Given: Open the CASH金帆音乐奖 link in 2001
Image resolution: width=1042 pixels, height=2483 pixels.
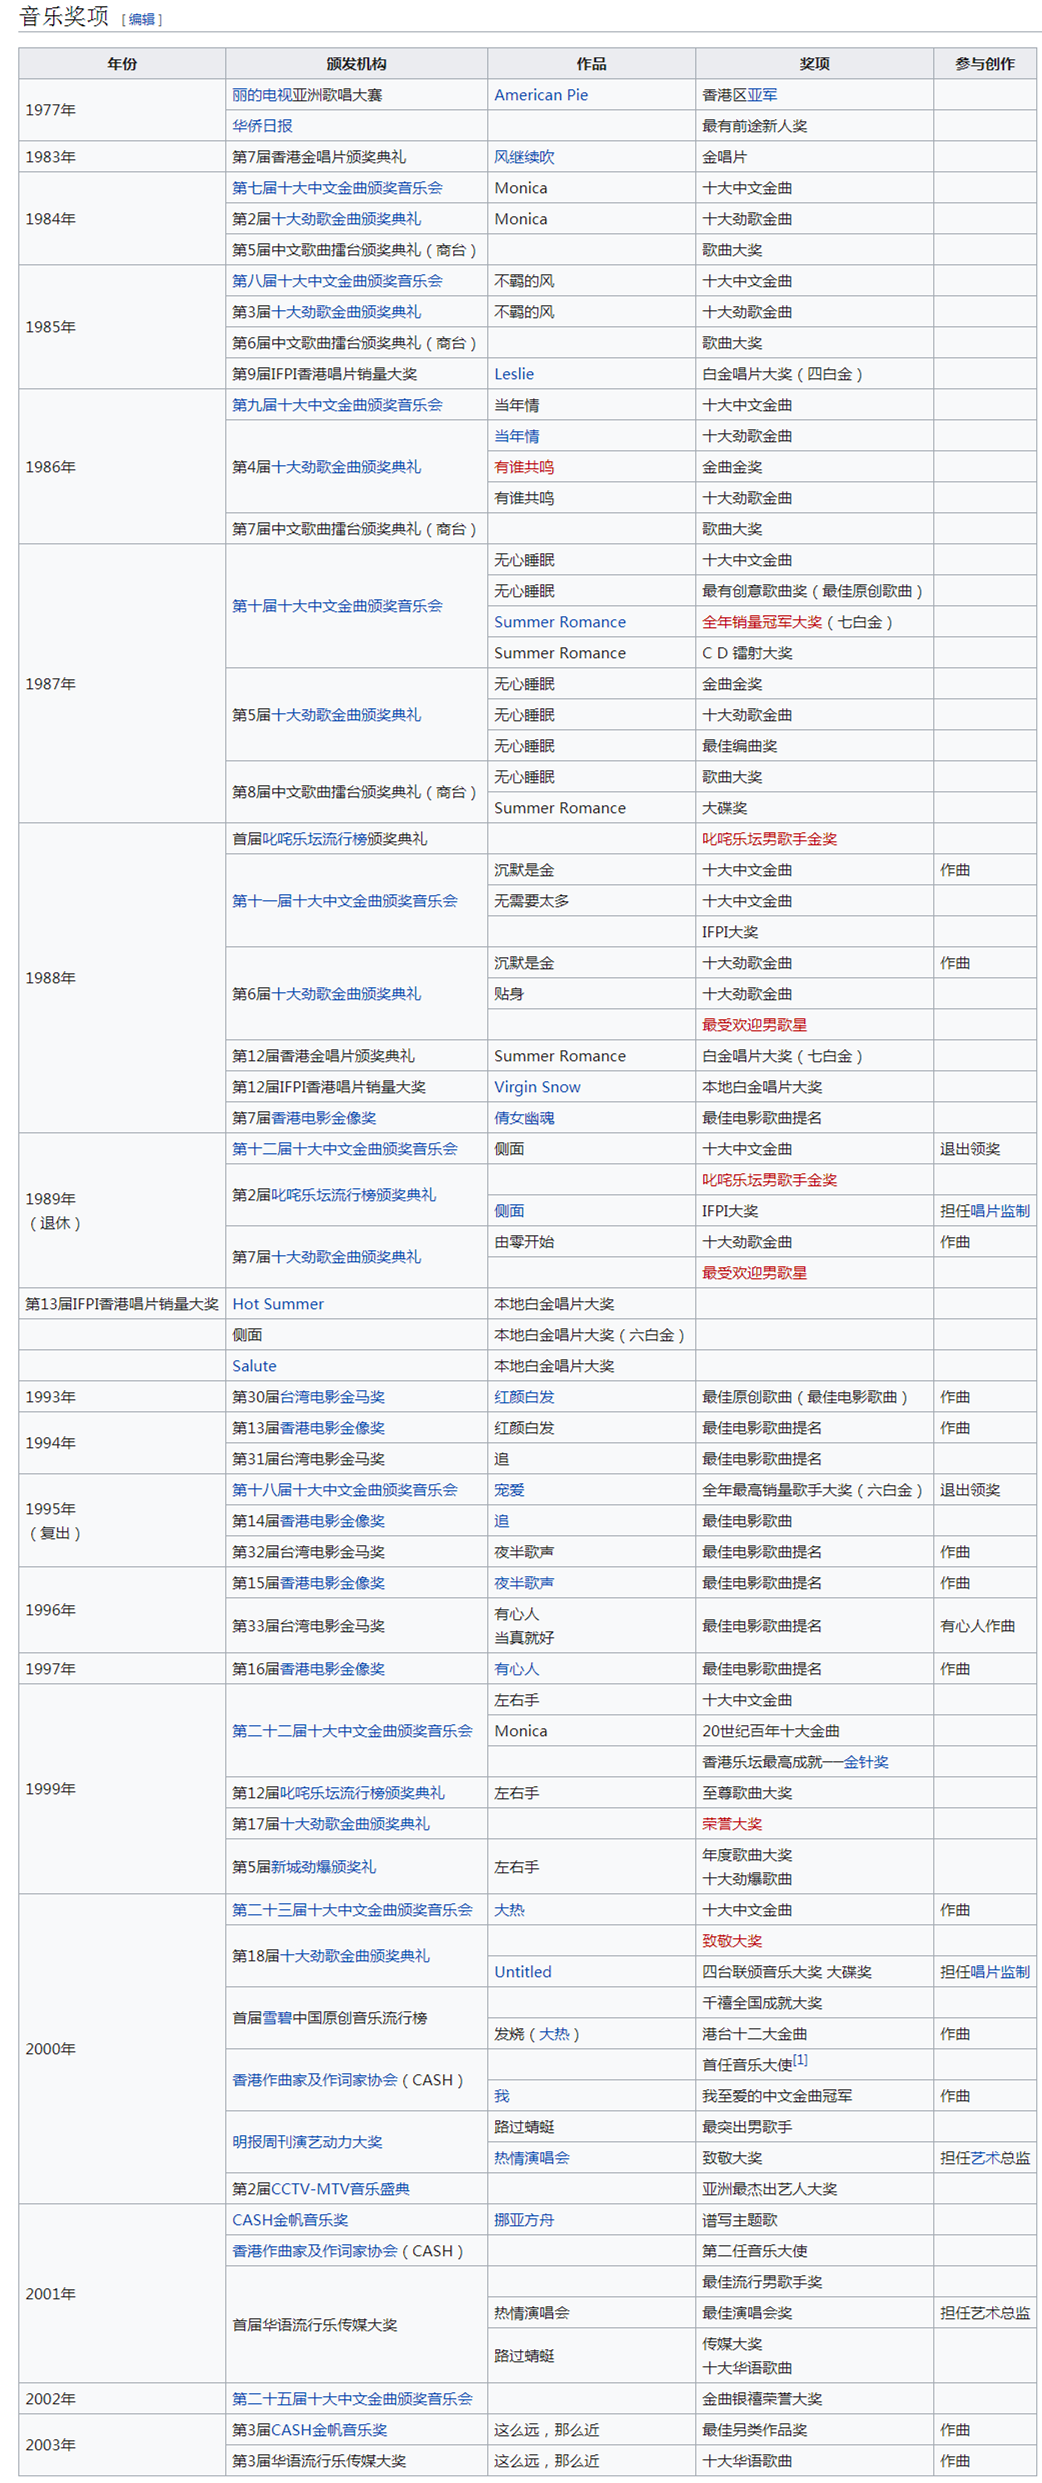Looking at the screenshot, I should pos(290,2220).
